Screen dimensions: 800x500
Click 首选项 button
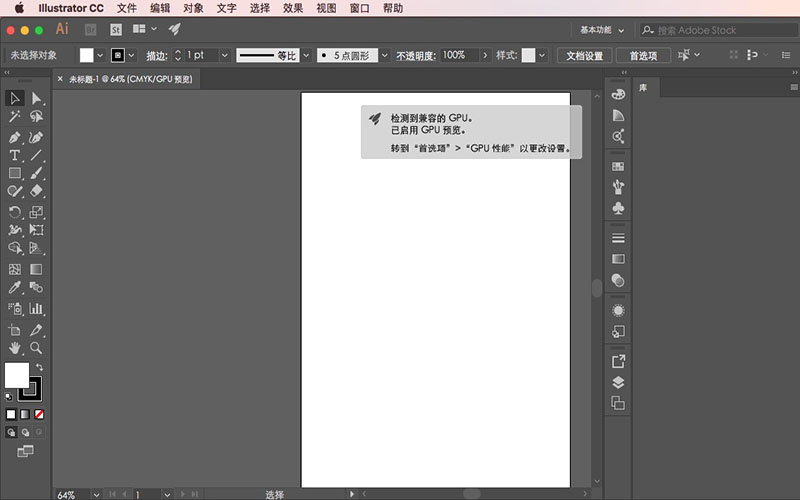click(x=643, y=55)
